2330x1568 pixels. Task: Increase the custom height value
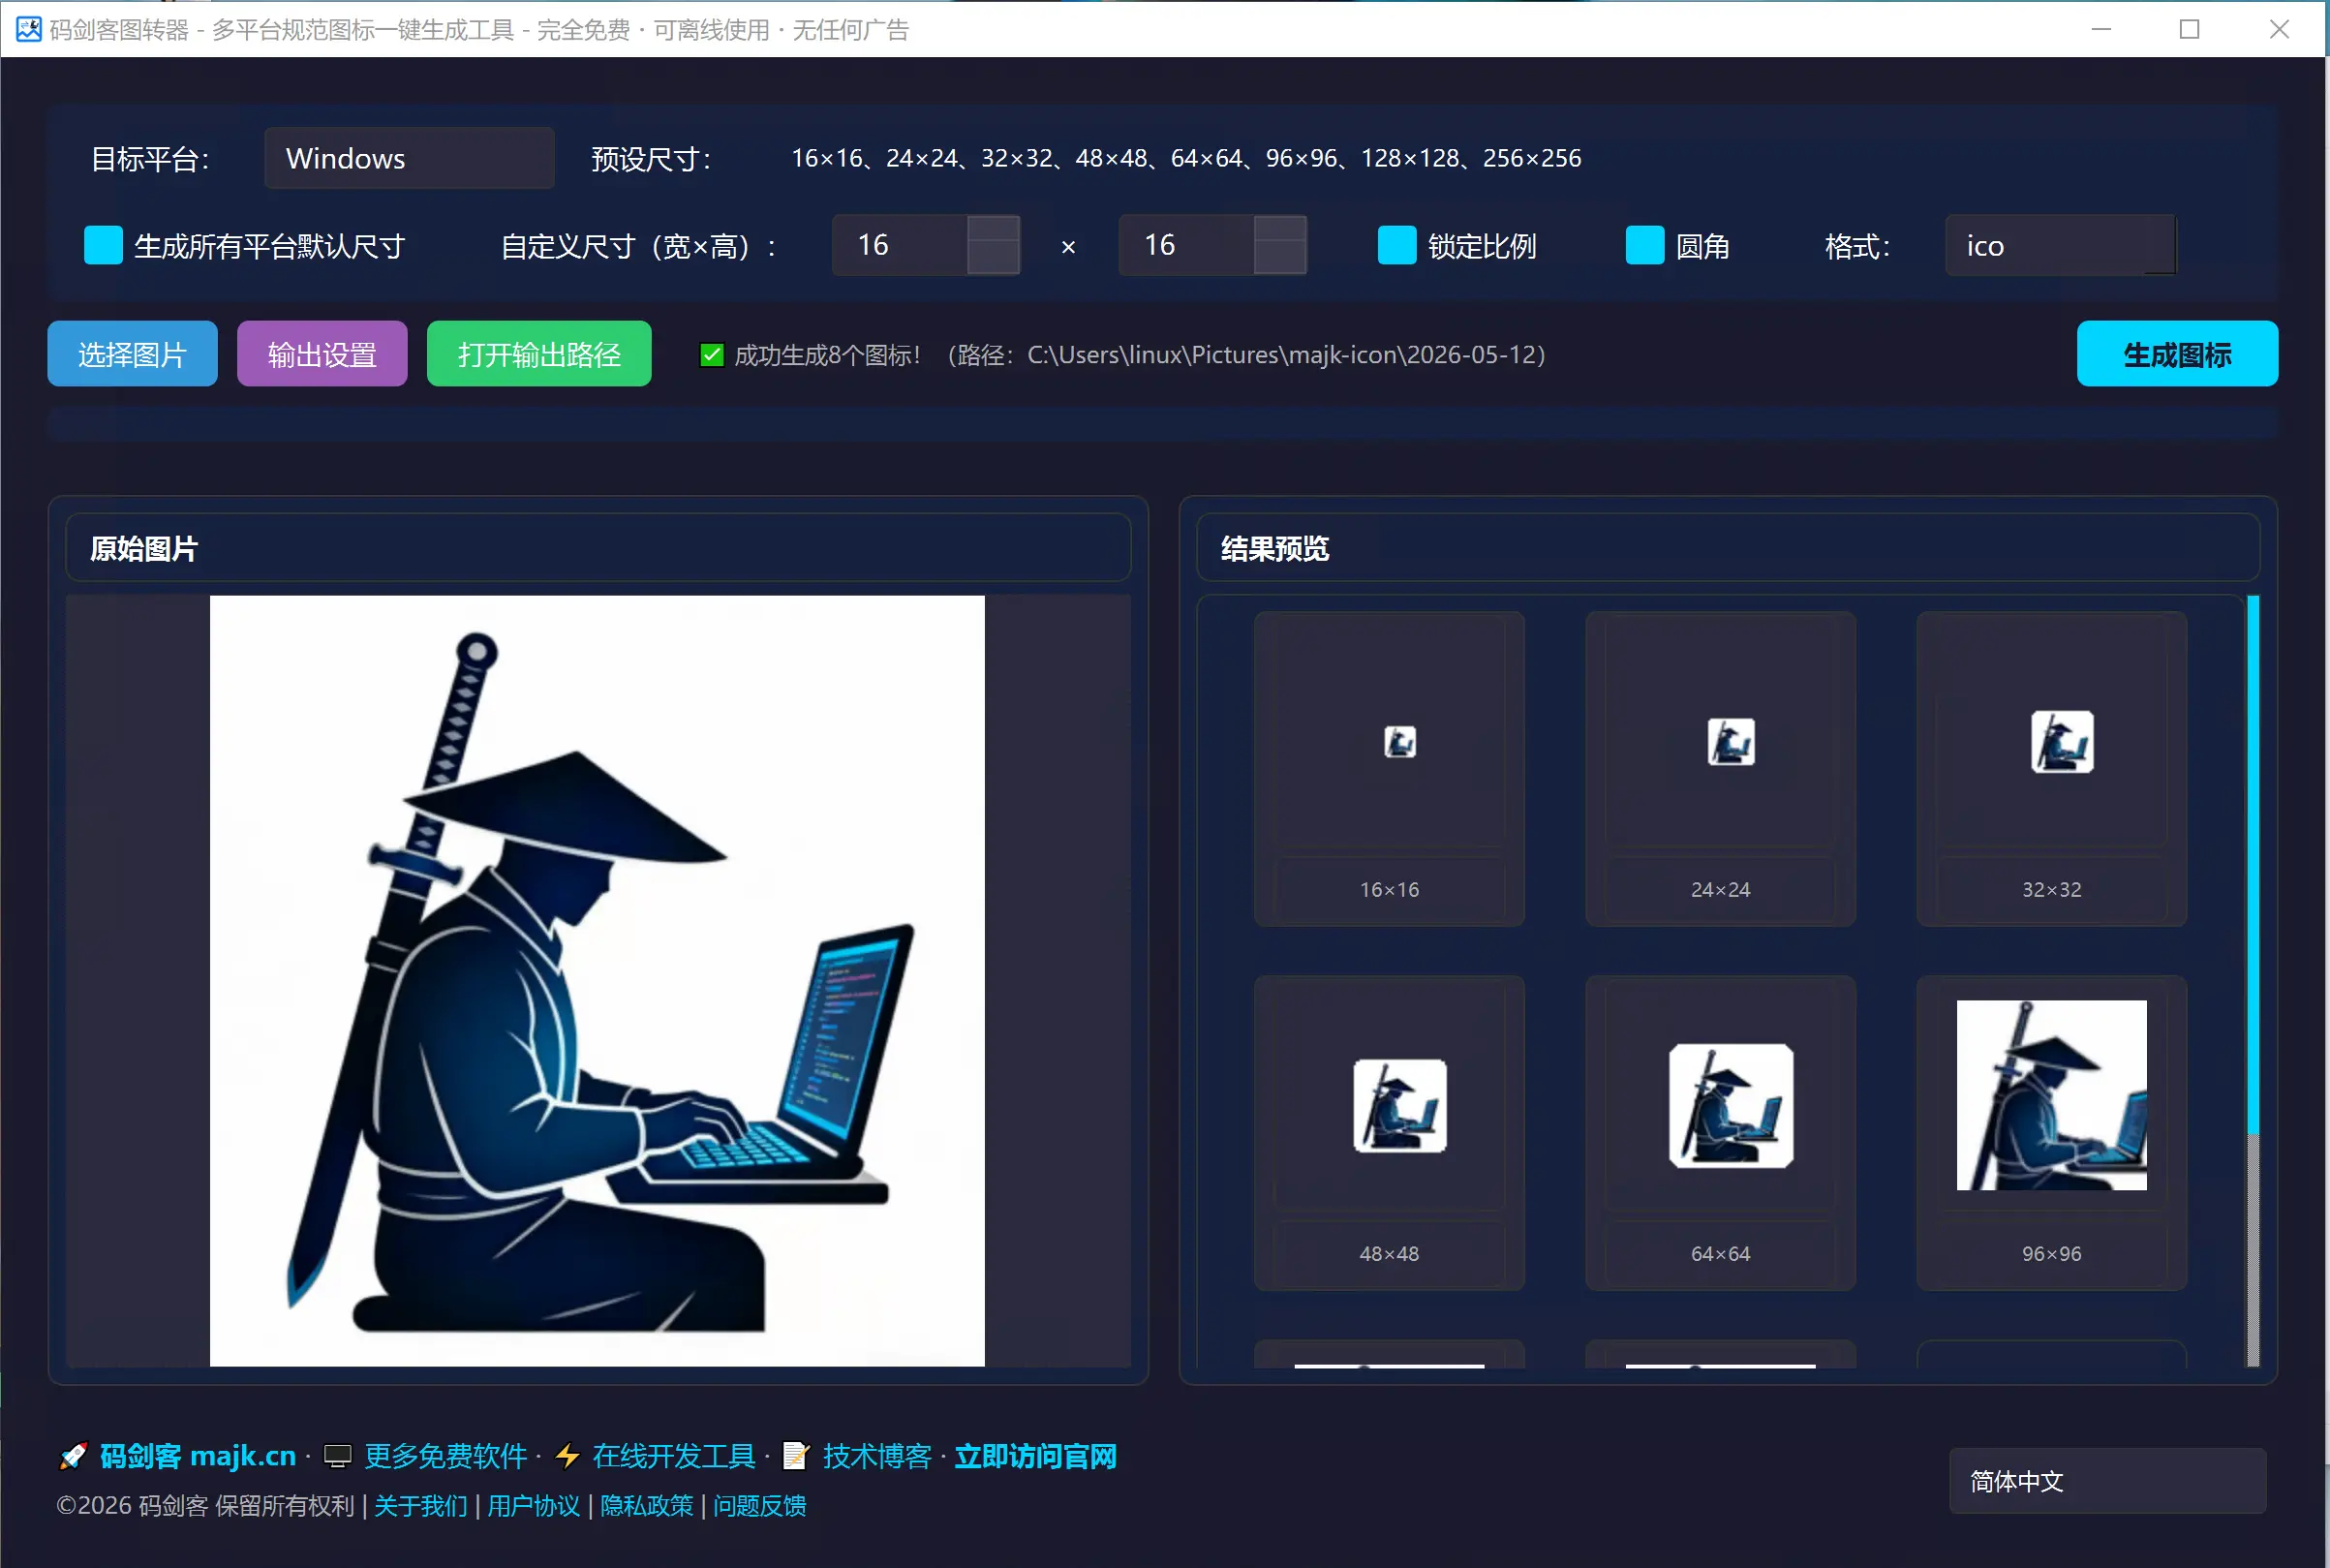1279,229
